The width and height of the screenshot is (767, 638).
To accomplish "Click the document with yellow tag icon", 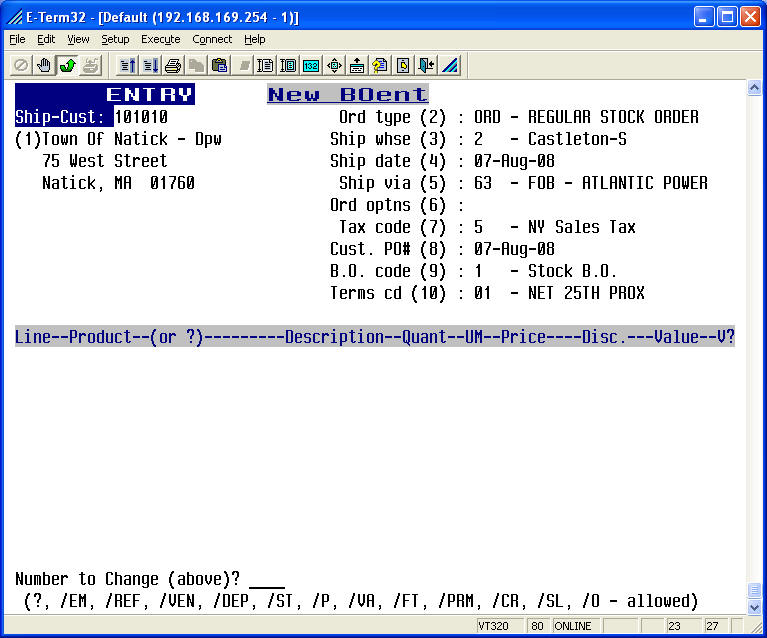I will [403, 65].
